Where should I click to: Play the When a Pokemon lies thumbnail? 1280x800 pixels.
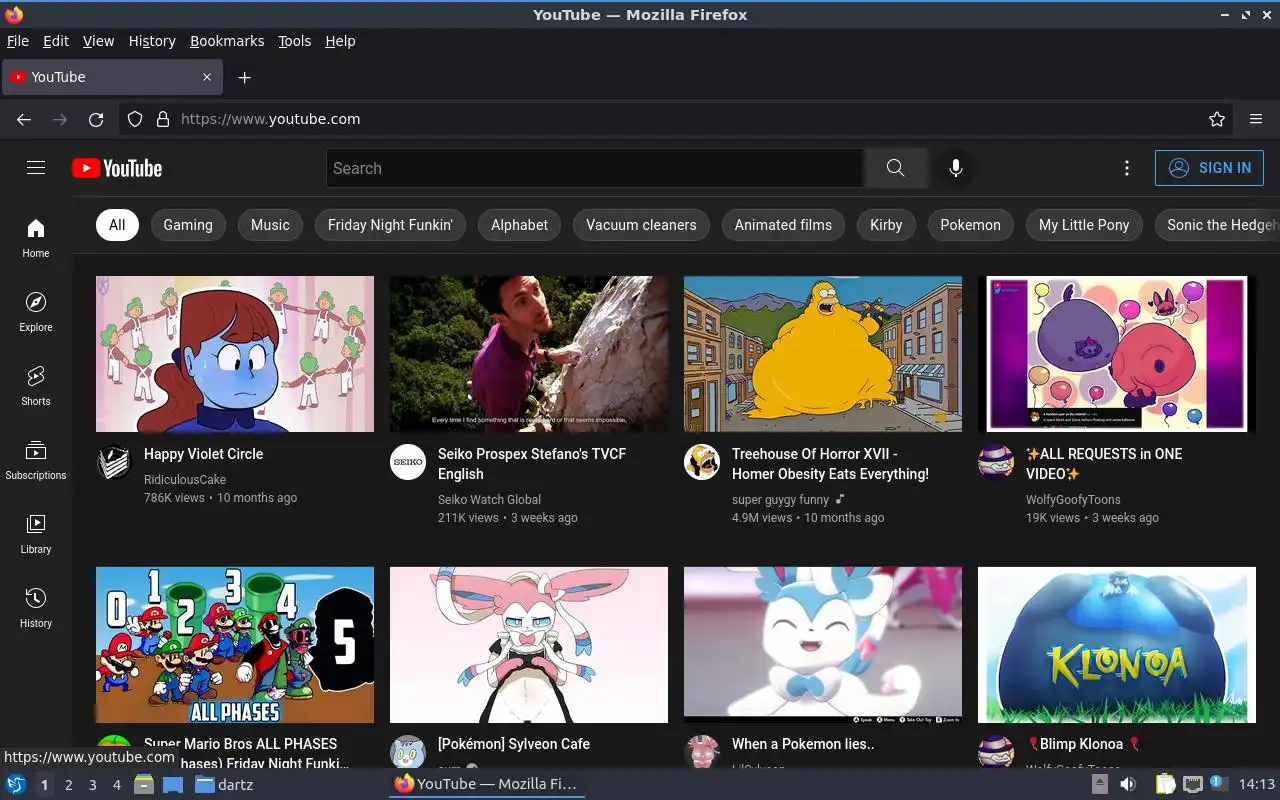click(823, 645)
